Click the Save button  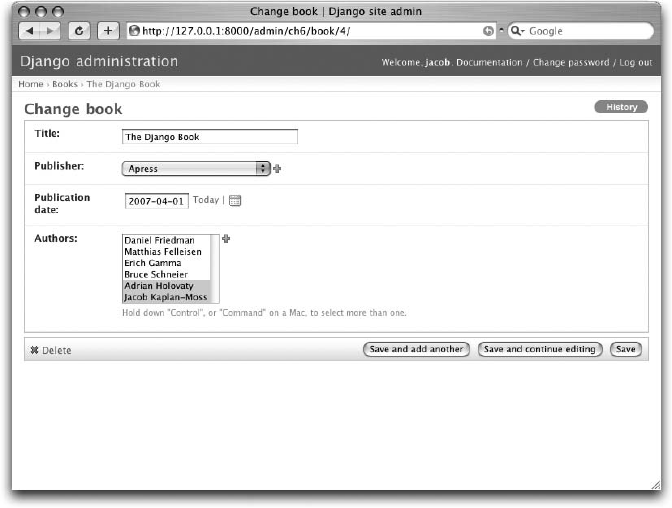626,349
